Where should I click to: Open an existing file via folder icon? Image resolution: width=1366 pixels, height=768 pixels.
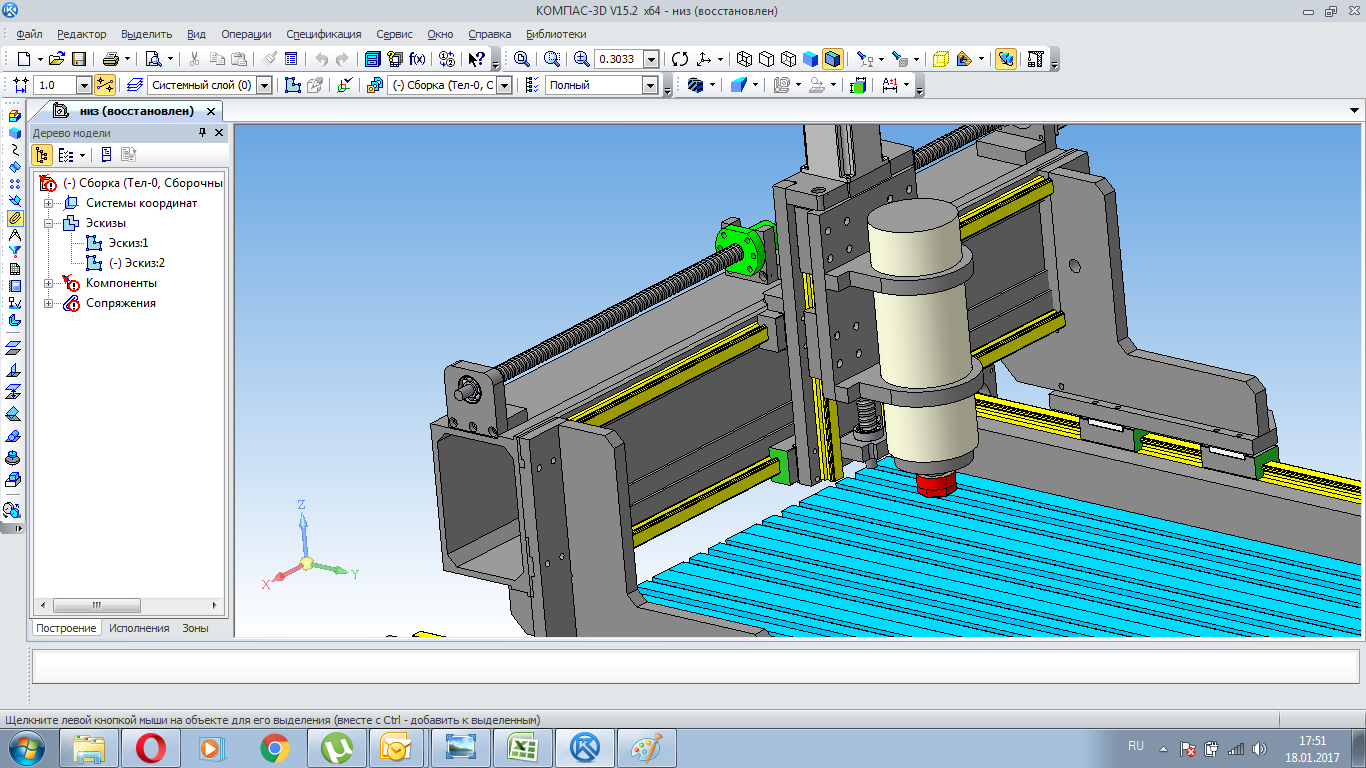click(57, 59)
